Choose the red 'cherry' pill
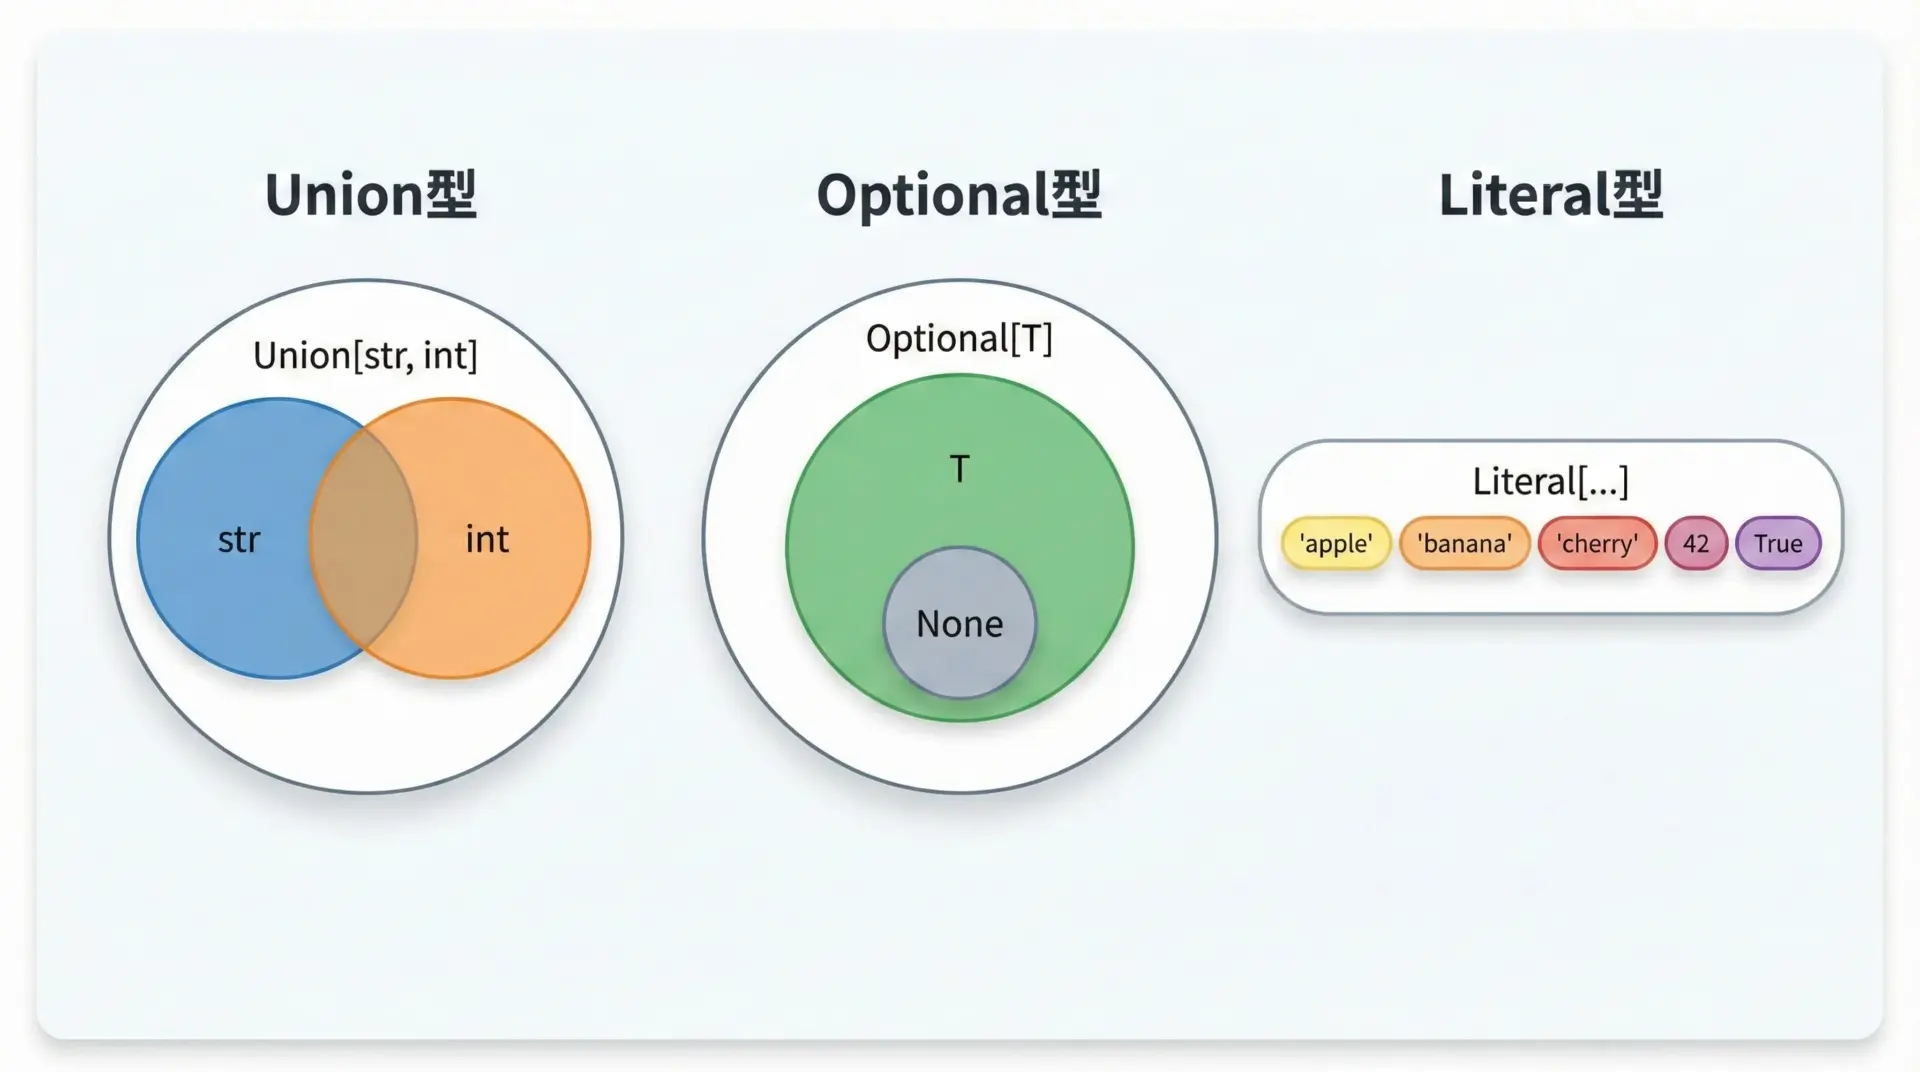 click(1597, 544)
